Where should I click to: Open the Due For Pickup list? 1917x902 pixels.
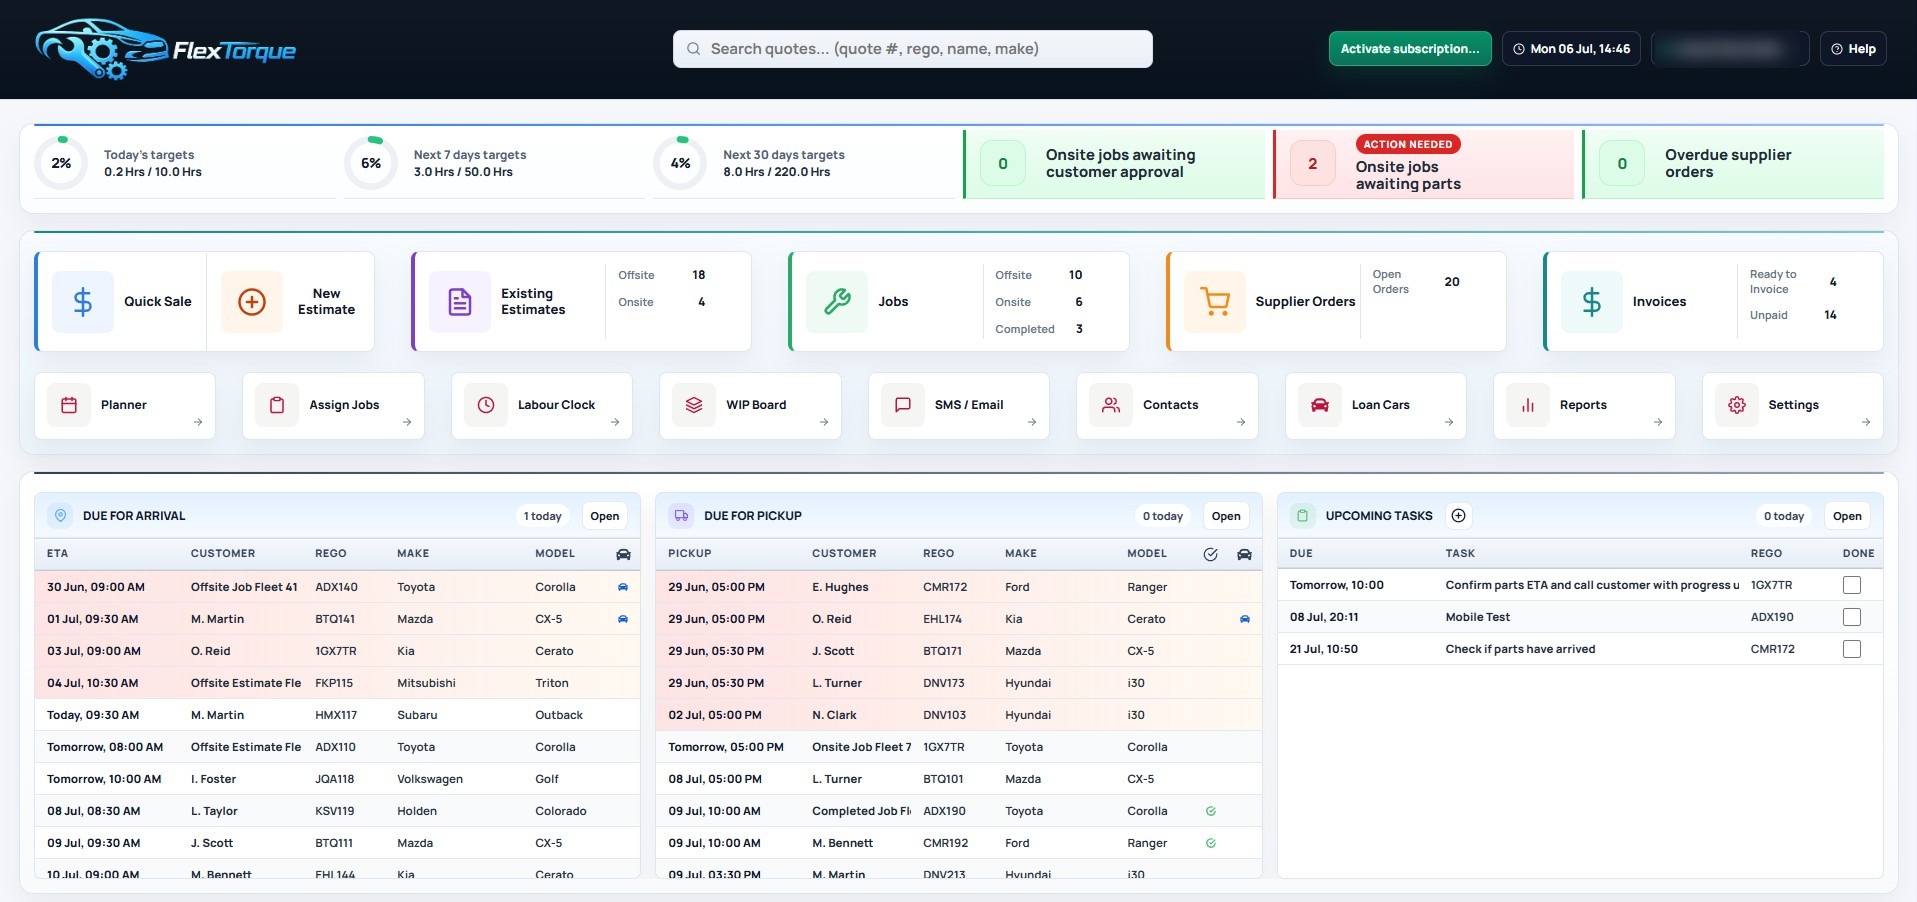pos(1226,516)
